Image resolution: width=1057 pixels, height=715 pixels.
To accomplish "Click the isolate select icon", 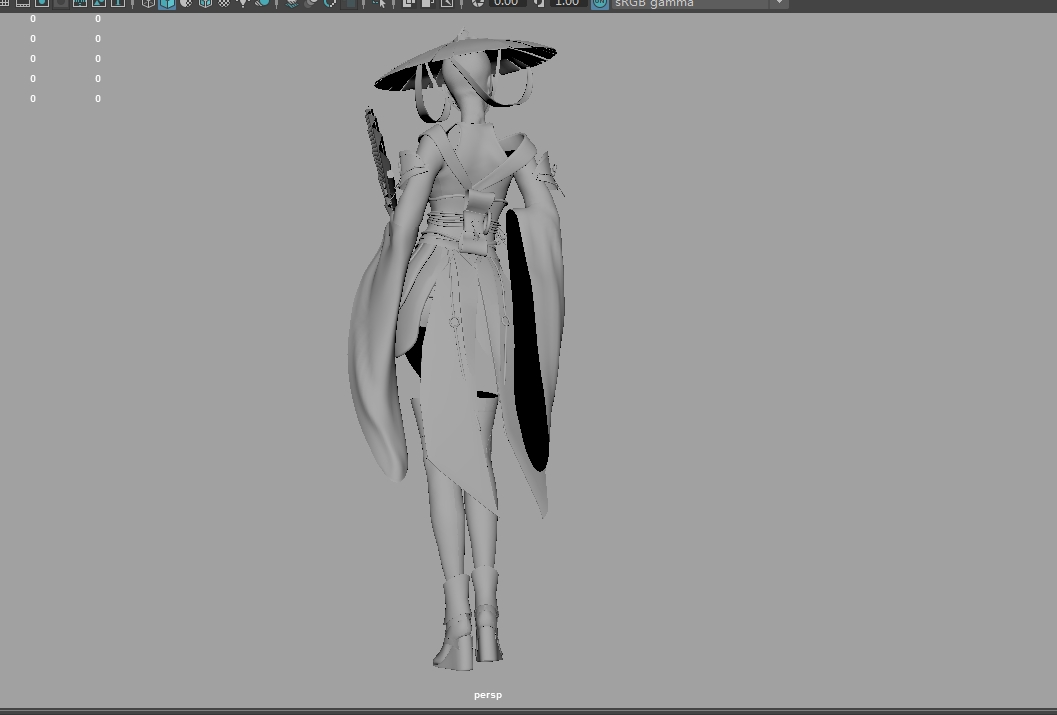I will point(380,4).
